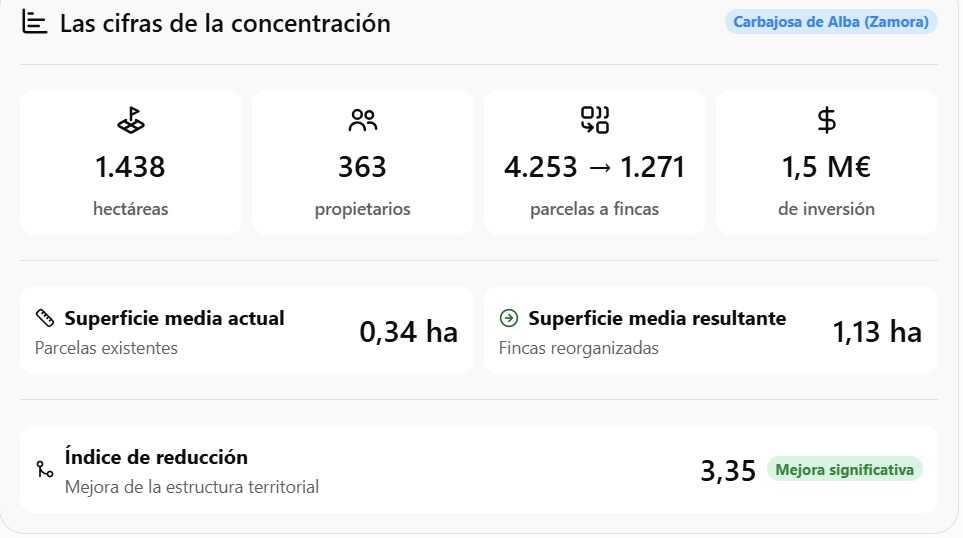Click the 0,34 ha value
The image size is (963, 538).
pos(408,332)
